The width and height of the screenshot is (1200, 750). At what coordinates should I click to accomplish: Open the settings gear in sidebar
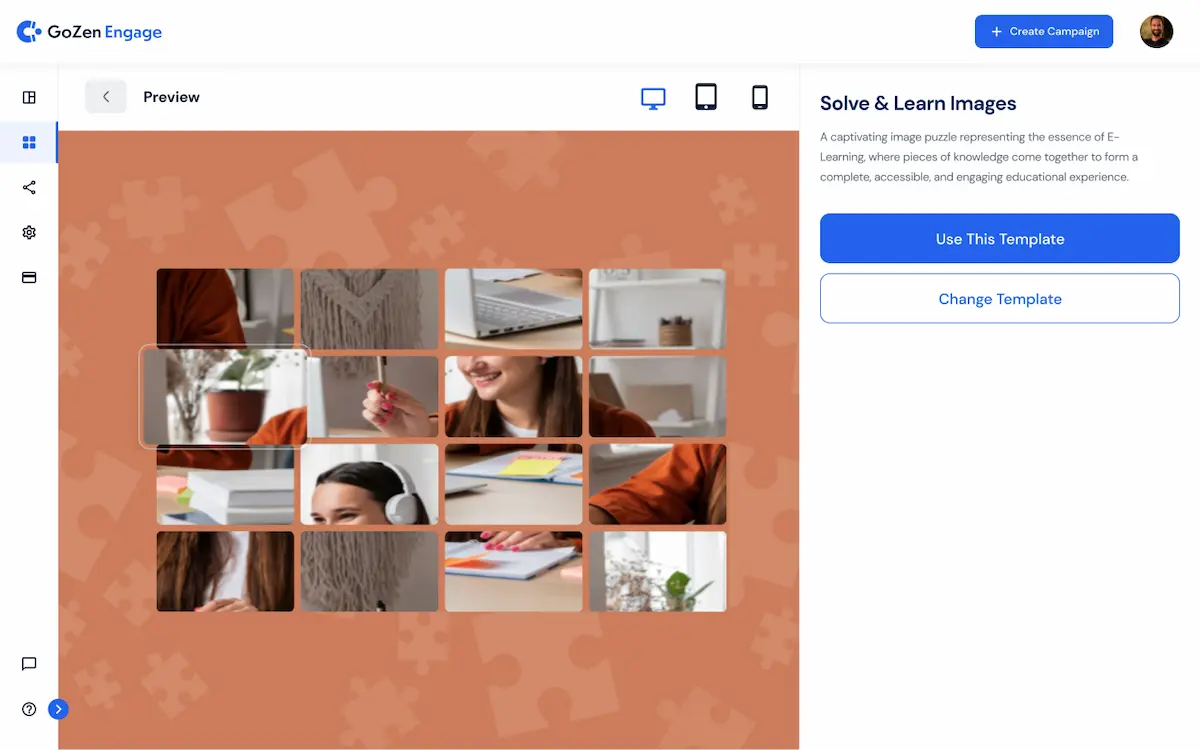click(x=29, y=233)
